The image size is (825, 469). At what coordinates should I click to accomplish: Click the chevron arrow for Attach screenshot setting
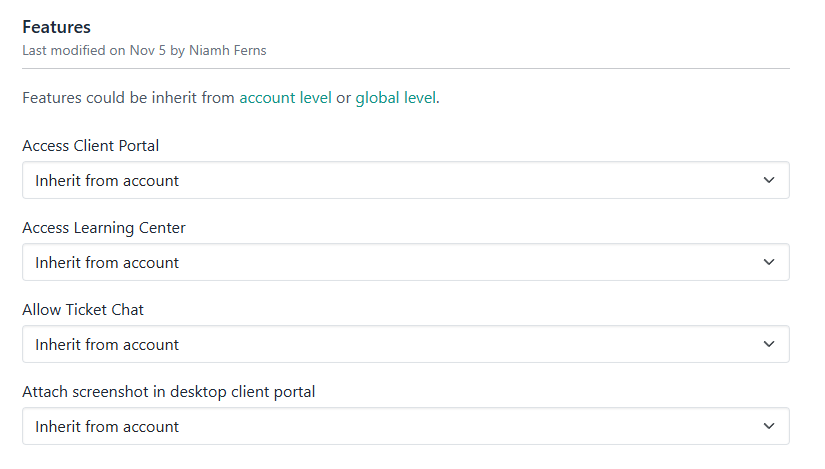click(768, 427)
